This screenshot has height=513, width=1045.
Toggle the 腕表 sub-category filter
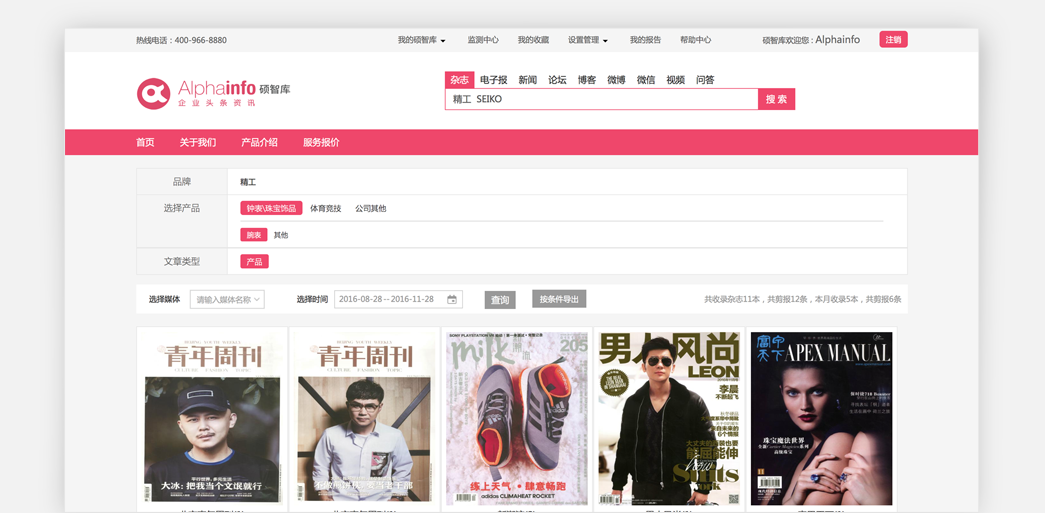pos(254,235)
